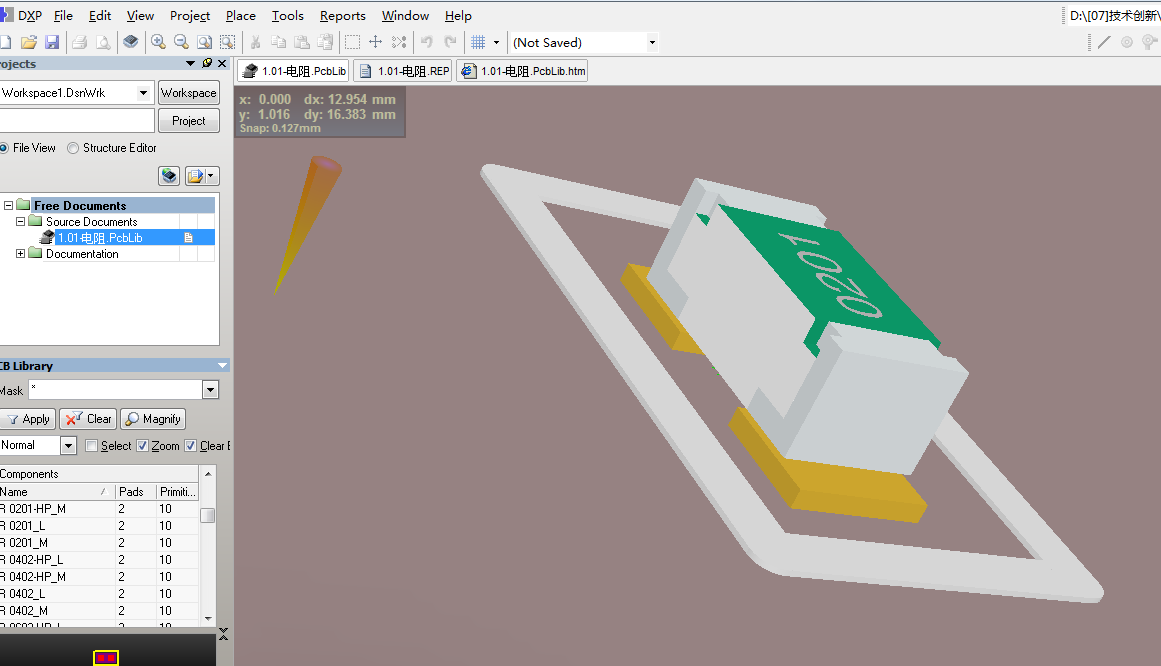The height and width of the screenshot is (666, 1161).
Task: Open the Projects panel options arrow
Action: (x=190, y=64)
